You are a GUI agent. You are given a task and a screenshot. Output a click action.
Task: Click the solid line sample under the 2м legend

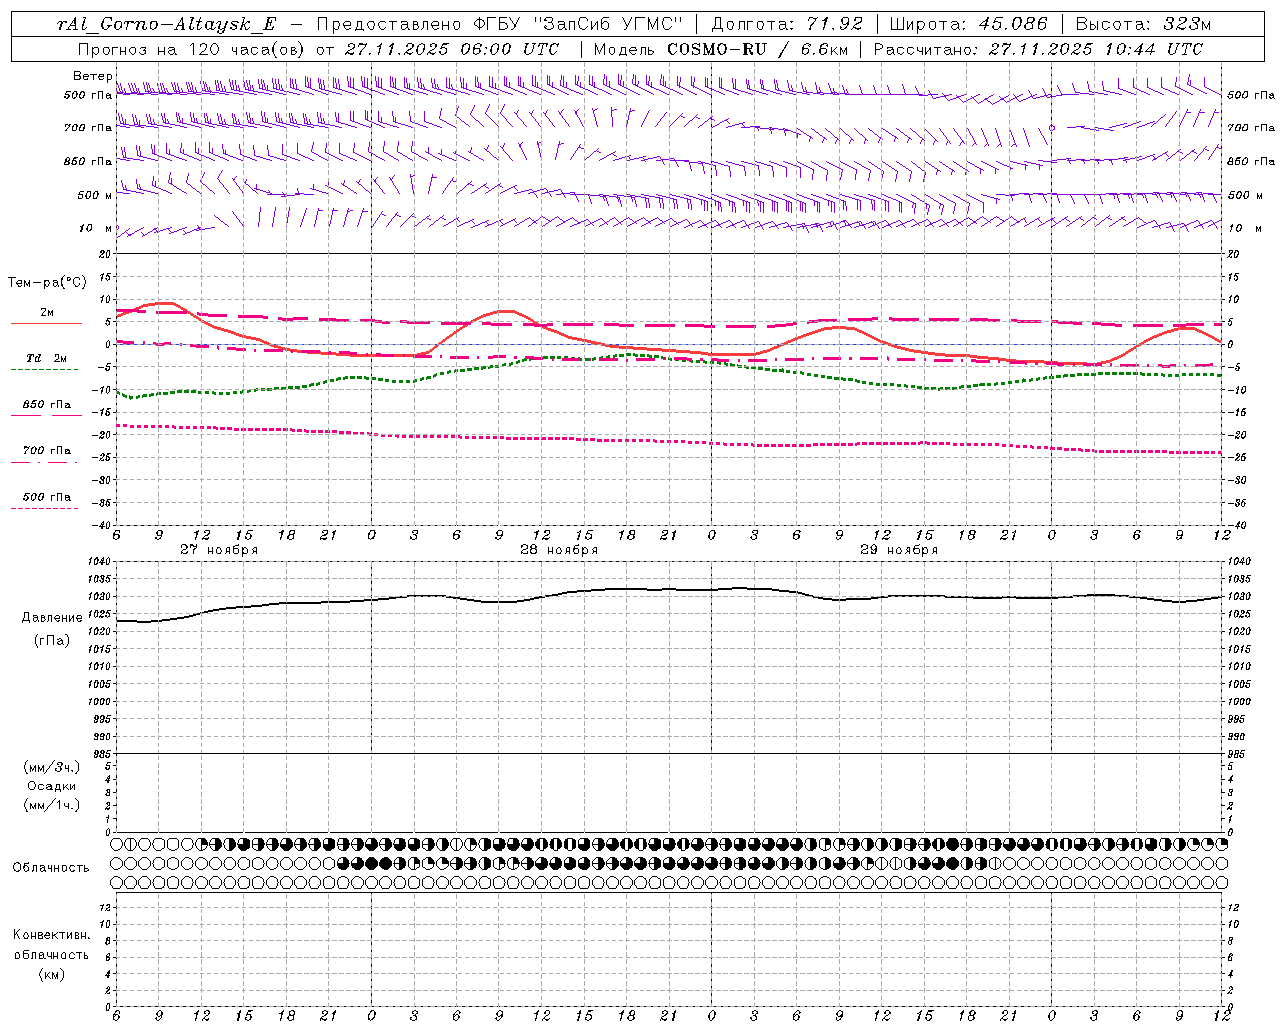tap(46, 324)
